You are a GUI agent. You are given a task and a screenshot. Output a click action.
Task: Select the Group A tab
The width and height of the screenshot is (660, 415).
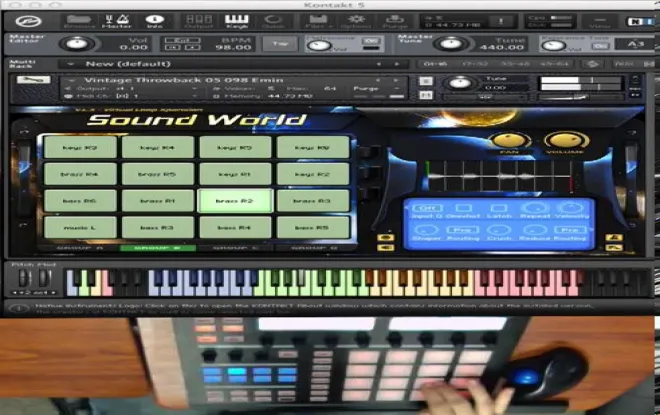[x=79, y=248]
